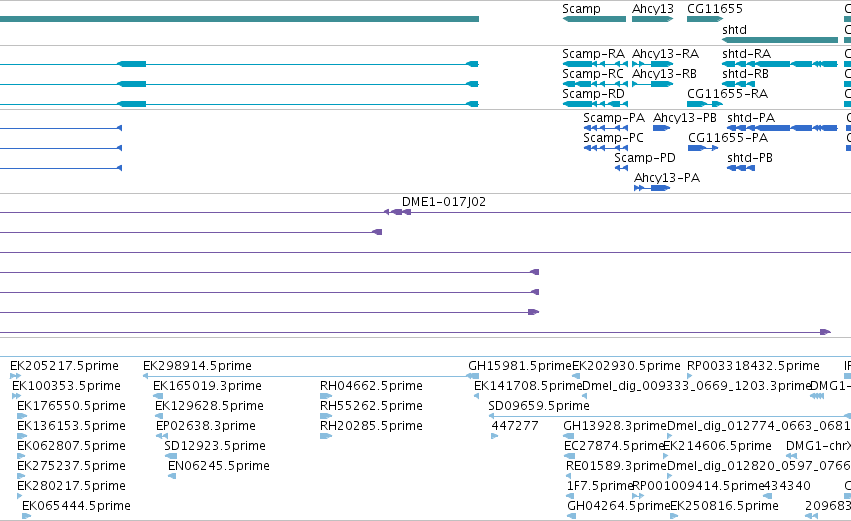The height and width of the screenshot is (521, 851).
Task: Select transcript shtd-RB
Action: (x=745, y=74)
